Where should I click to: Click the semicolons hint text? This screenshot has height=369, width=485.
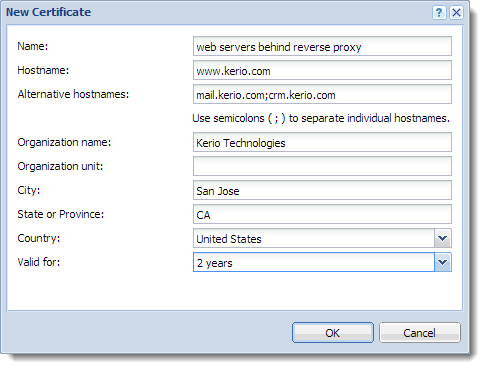pos(321,118)
